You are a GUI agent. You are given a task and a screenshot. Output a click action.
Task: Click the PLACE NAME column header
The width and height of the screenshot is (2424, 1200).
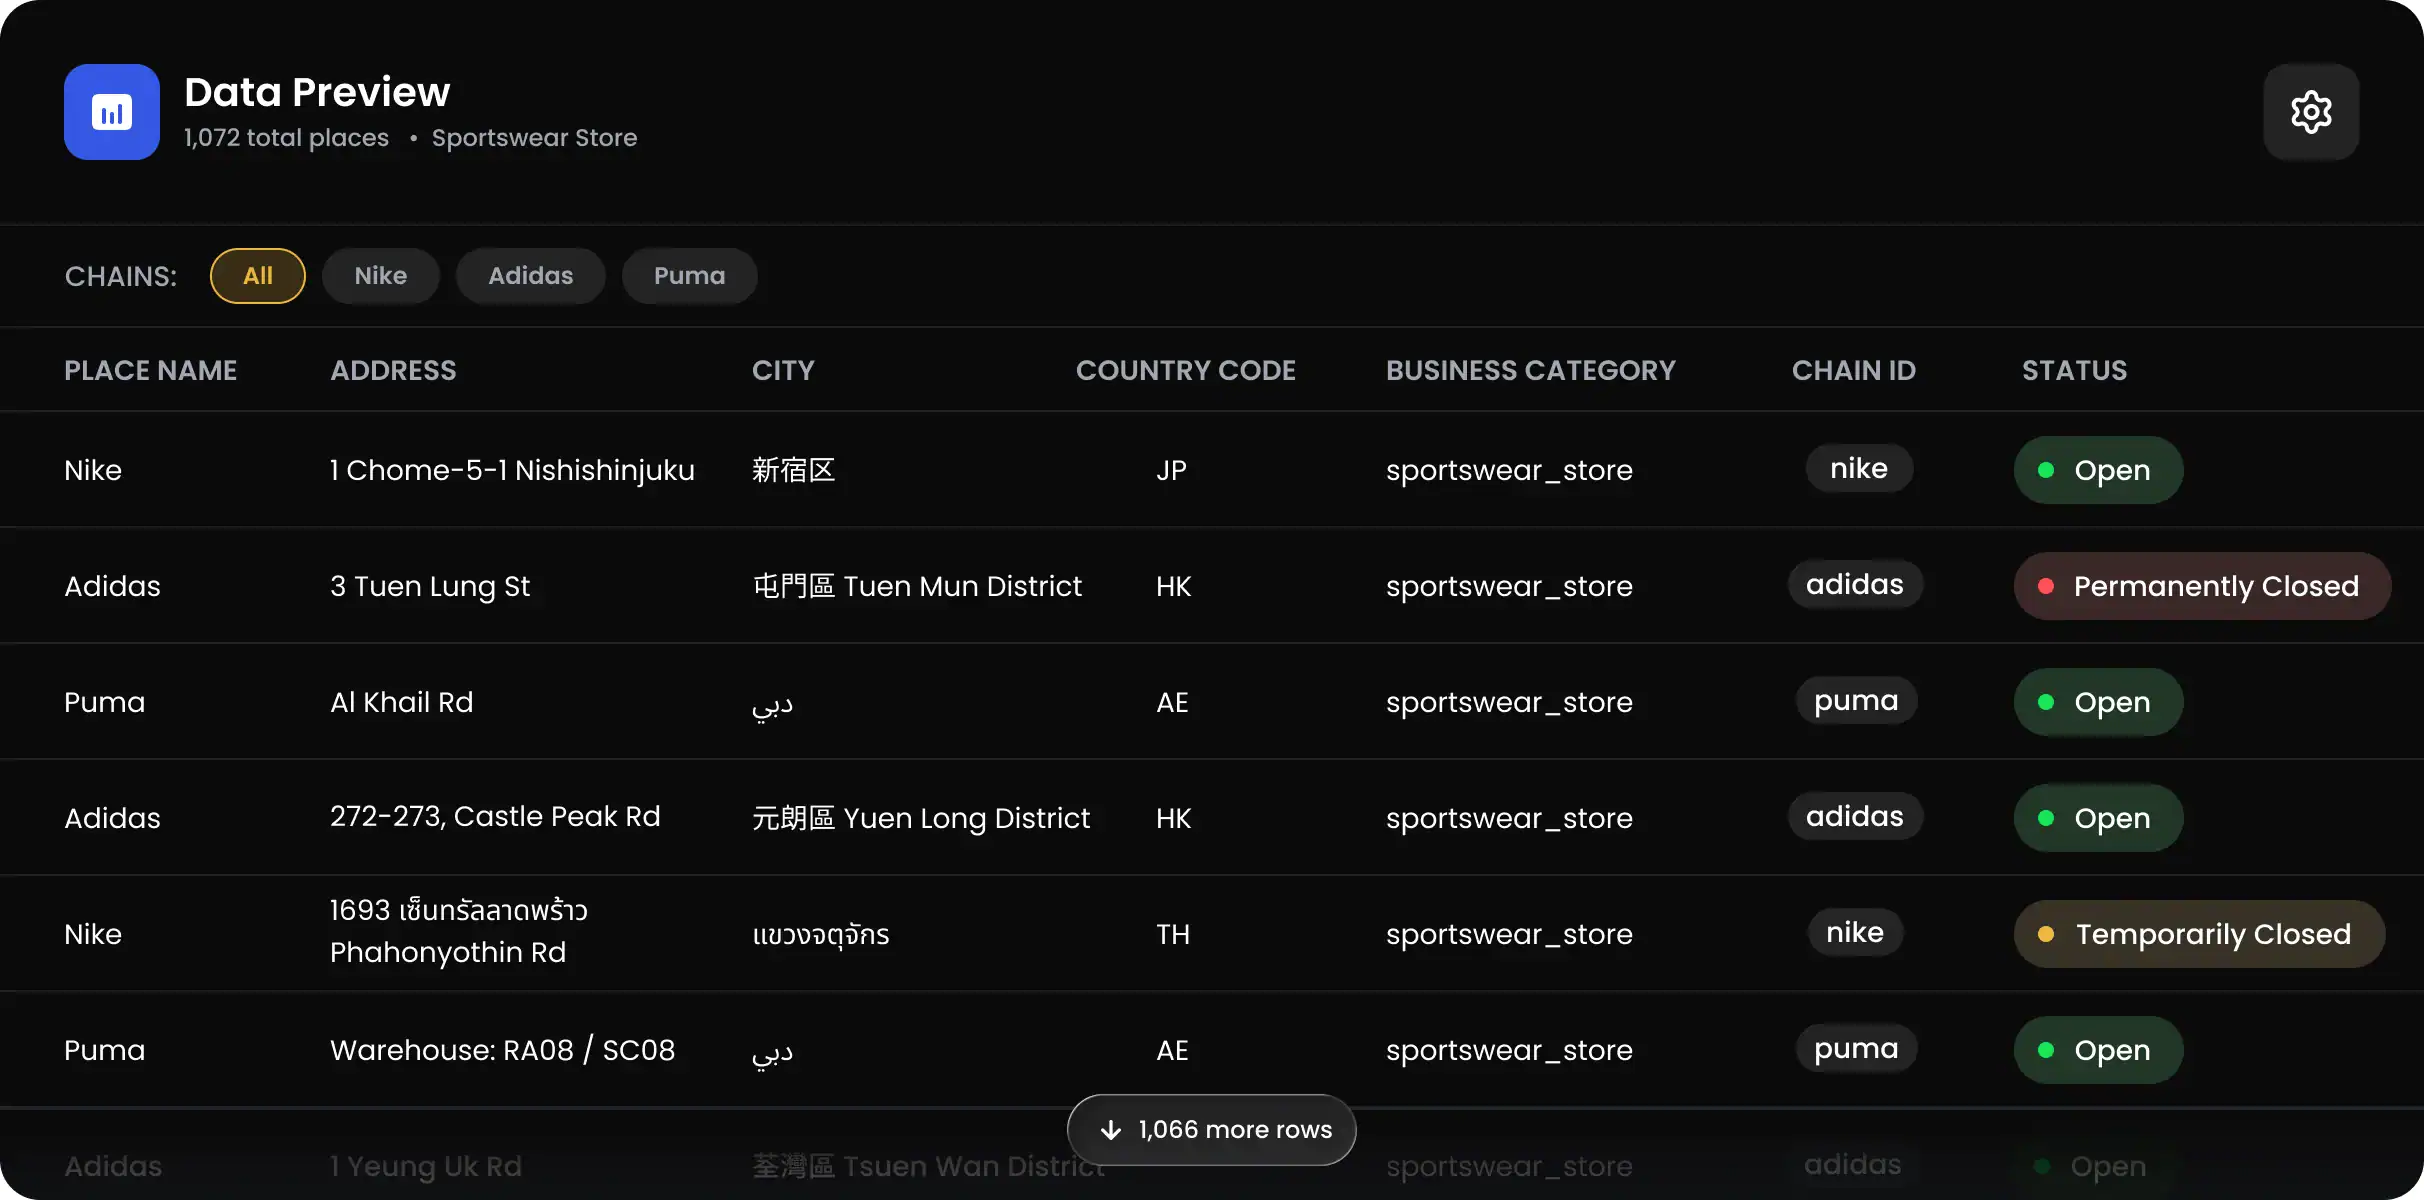pyautogui.click(x=151, y=371)
